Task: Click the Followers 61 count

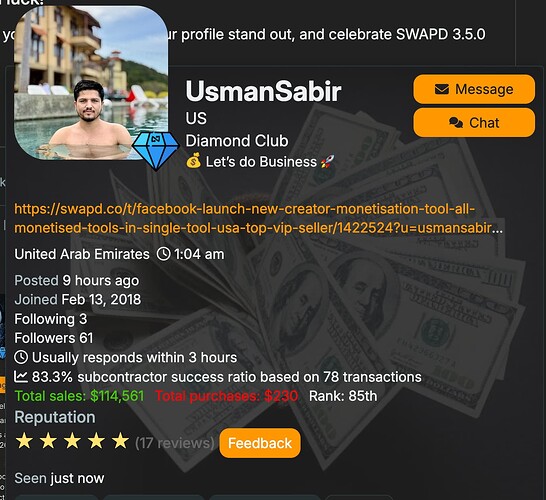Action: tap(54, 338)
